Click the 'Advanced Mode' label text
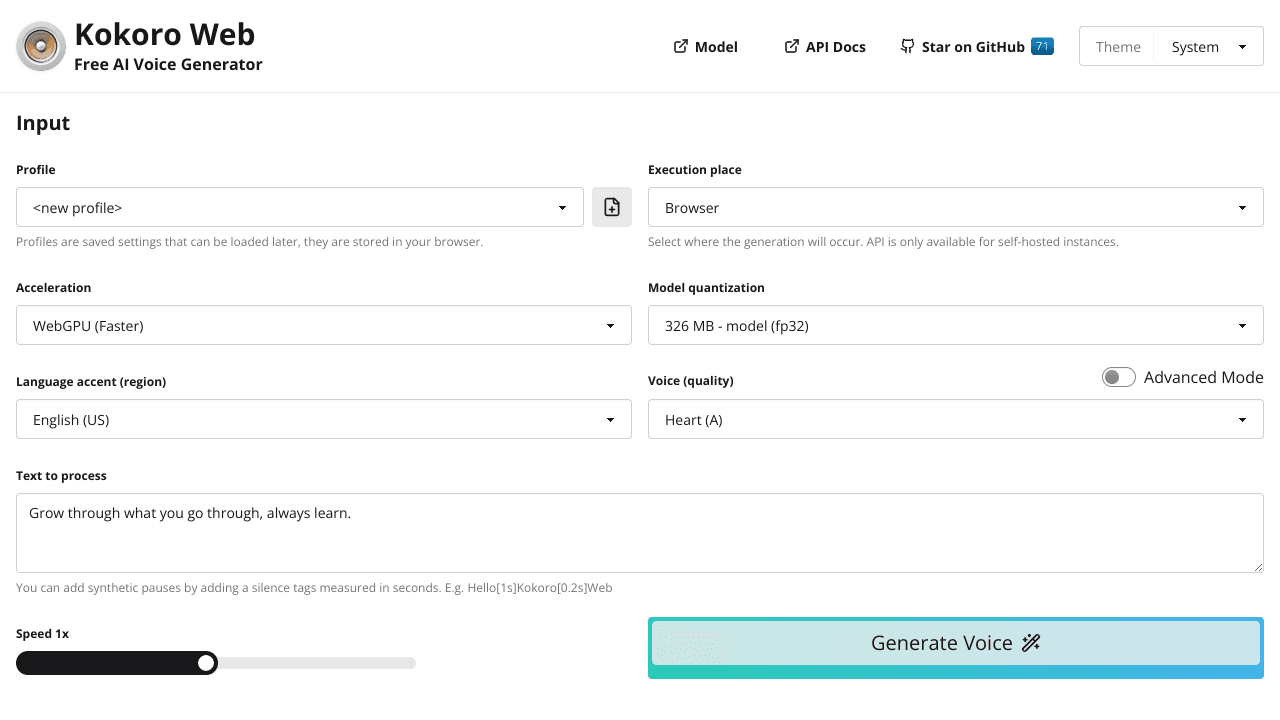This screenshot has width=1280, height=720. tap(1204, 377)
